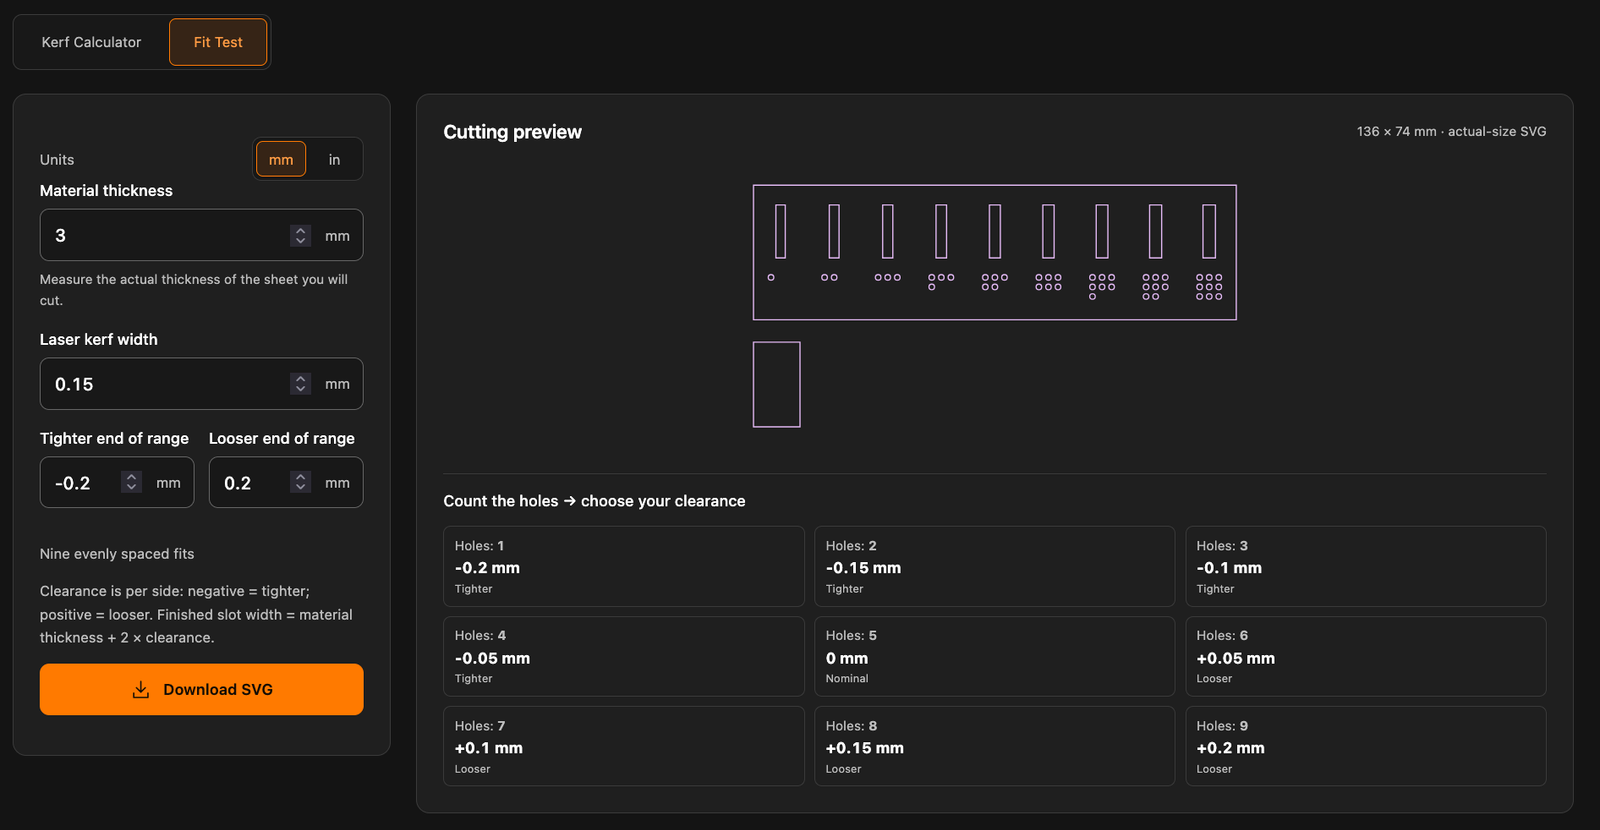
Task: Click the cutting preview test strip drawing
Action: pyautogui.click(x=995, y=252)
